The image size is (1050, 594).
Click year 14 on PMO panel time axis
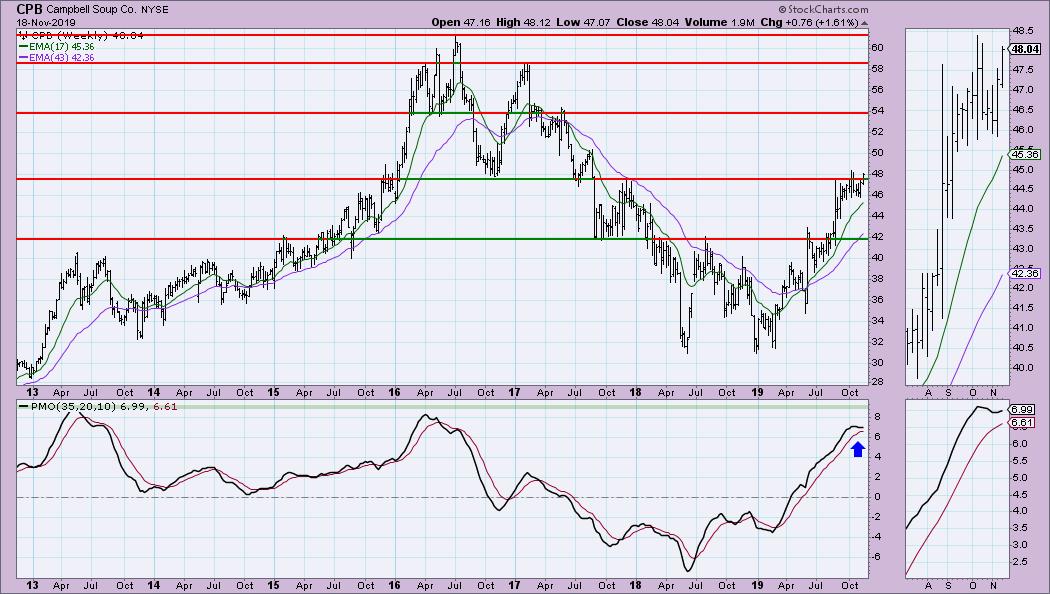(x=153, y=585)
